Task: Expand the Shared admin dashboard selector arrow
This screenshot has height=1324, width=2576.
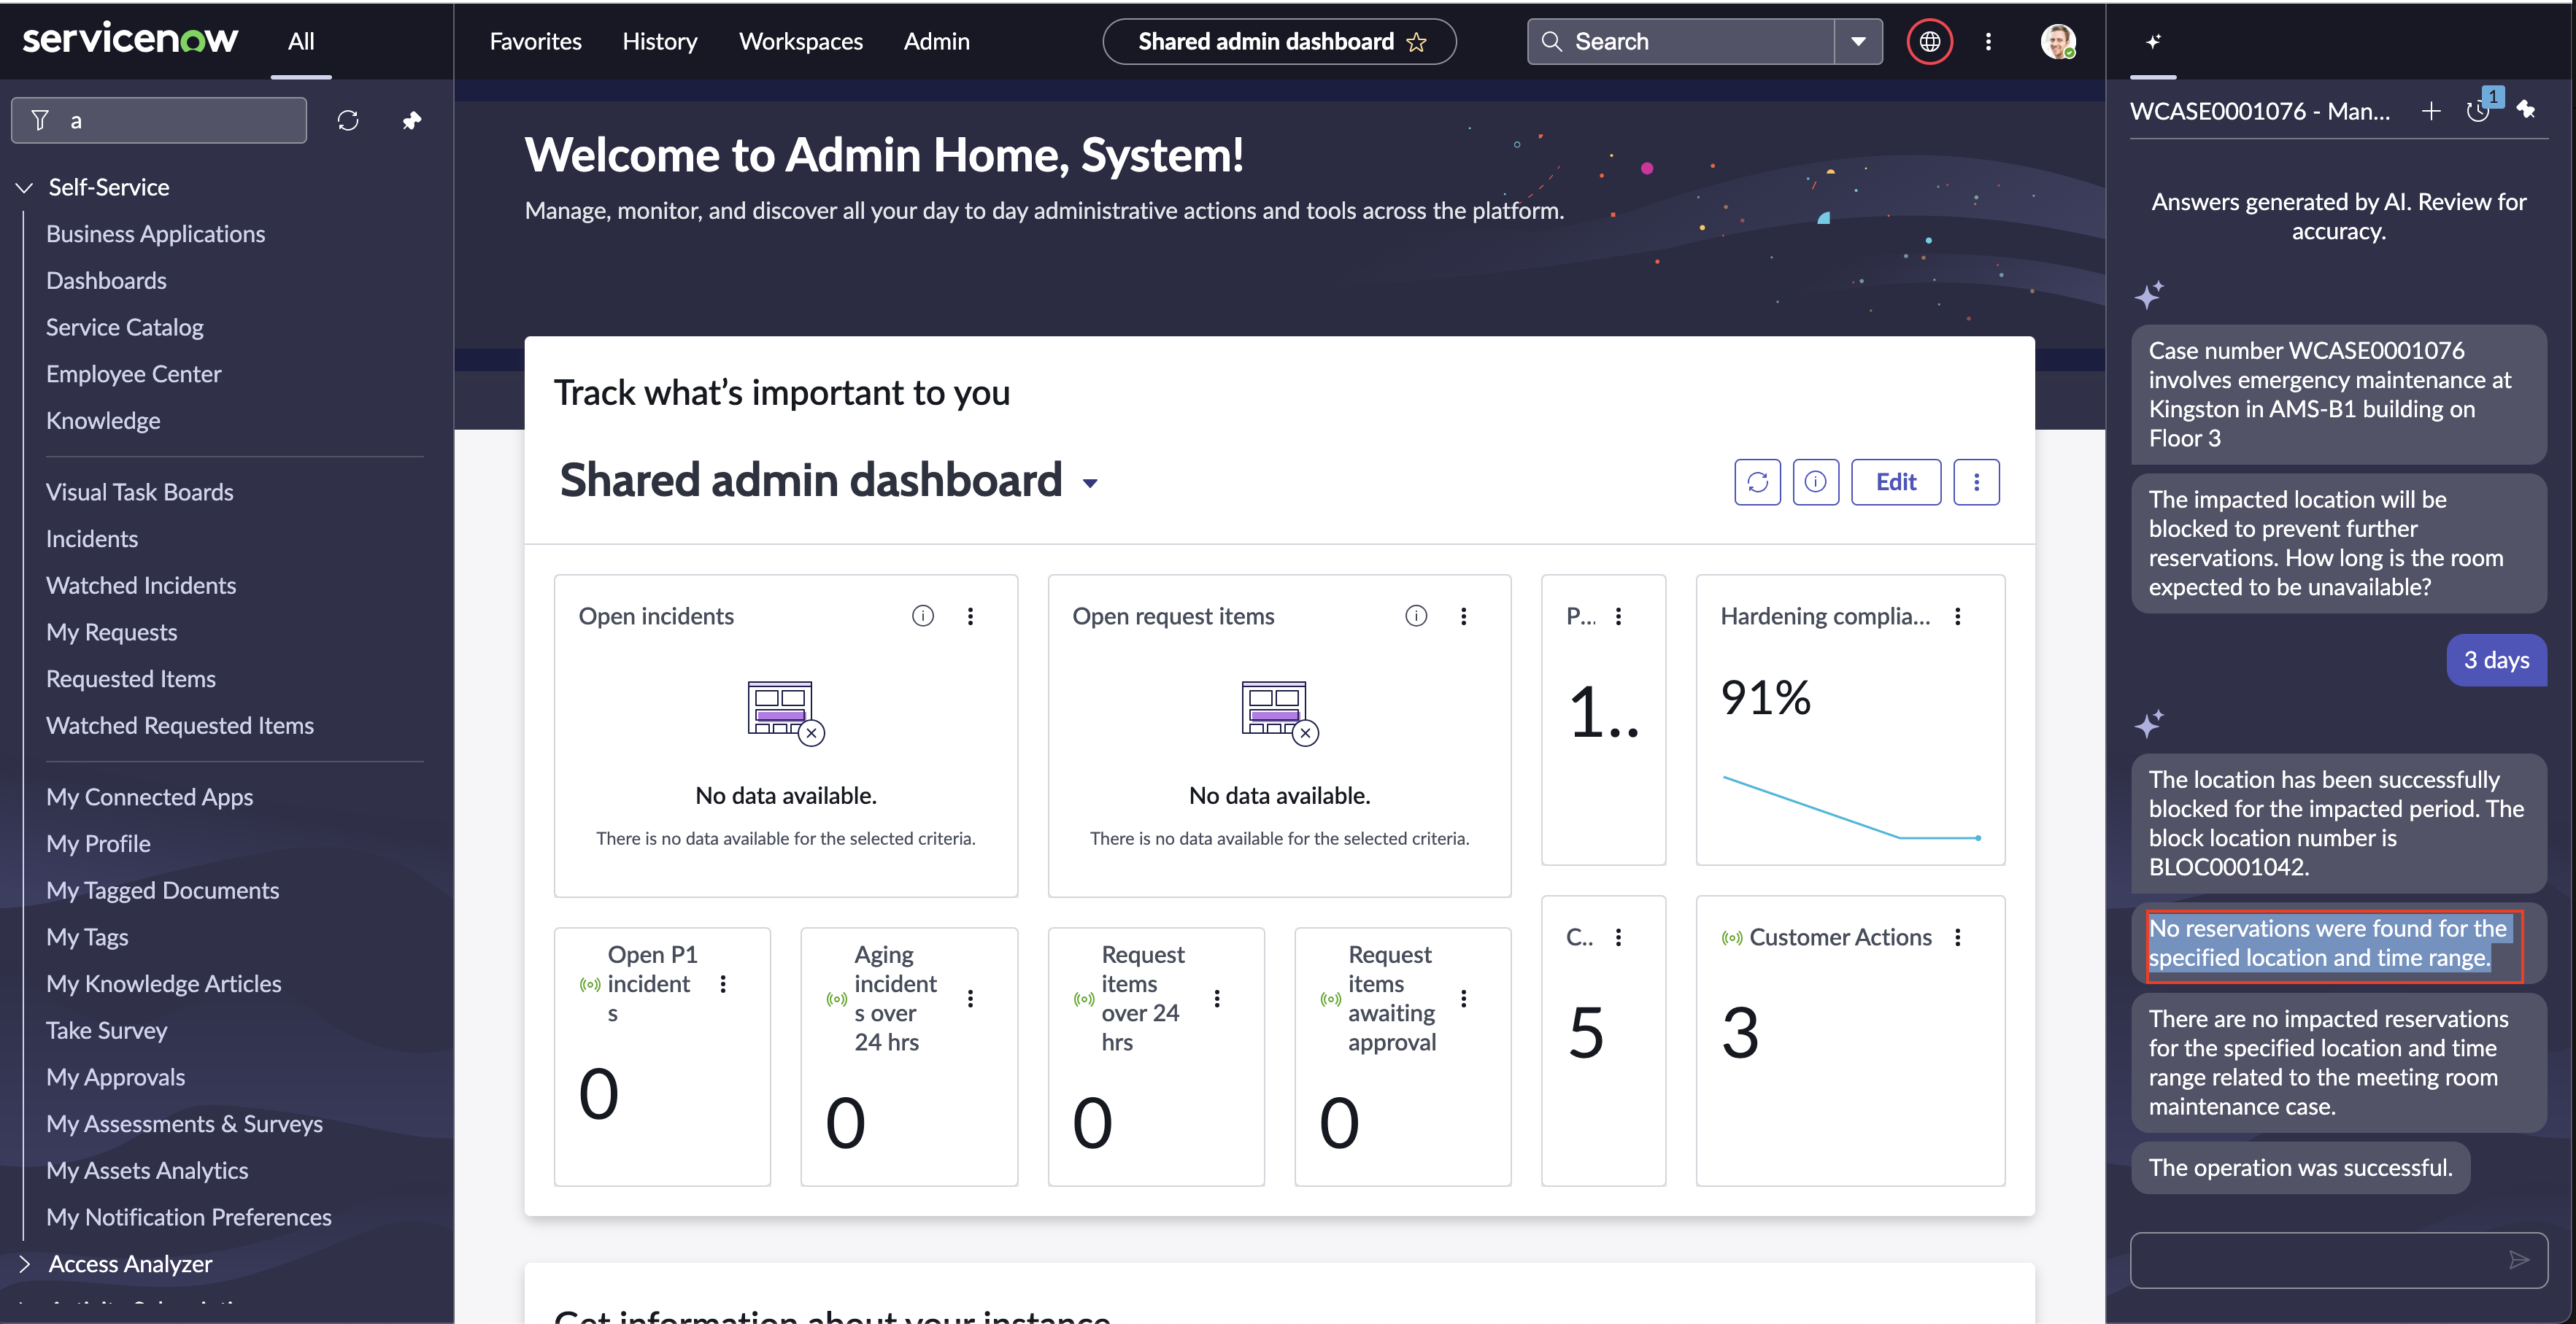Action: tap(1090, 483)
